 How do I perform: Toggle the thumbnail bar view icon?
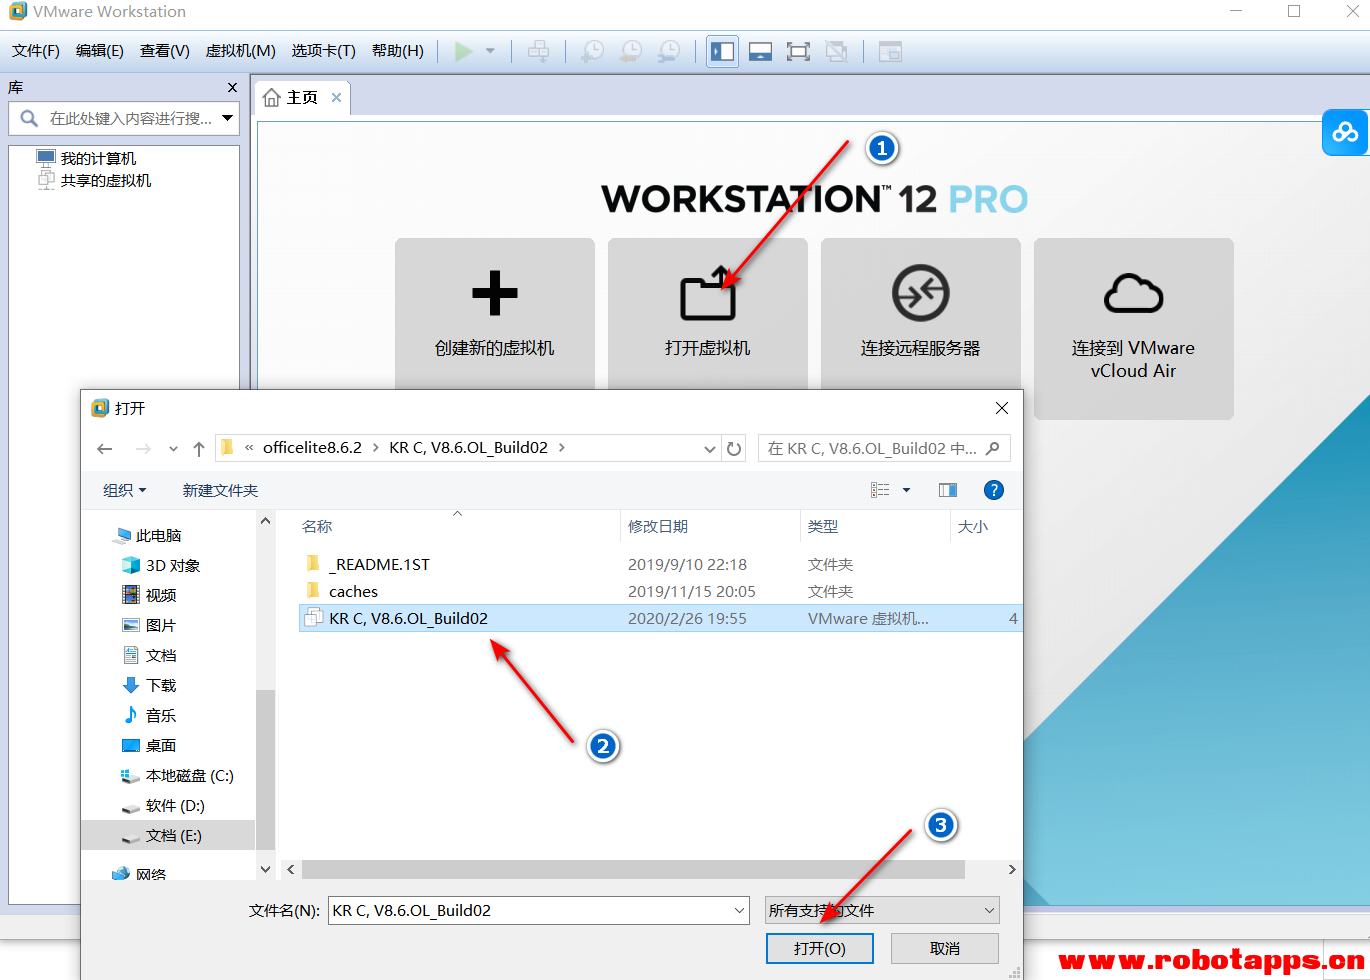[x=760, y=51]
